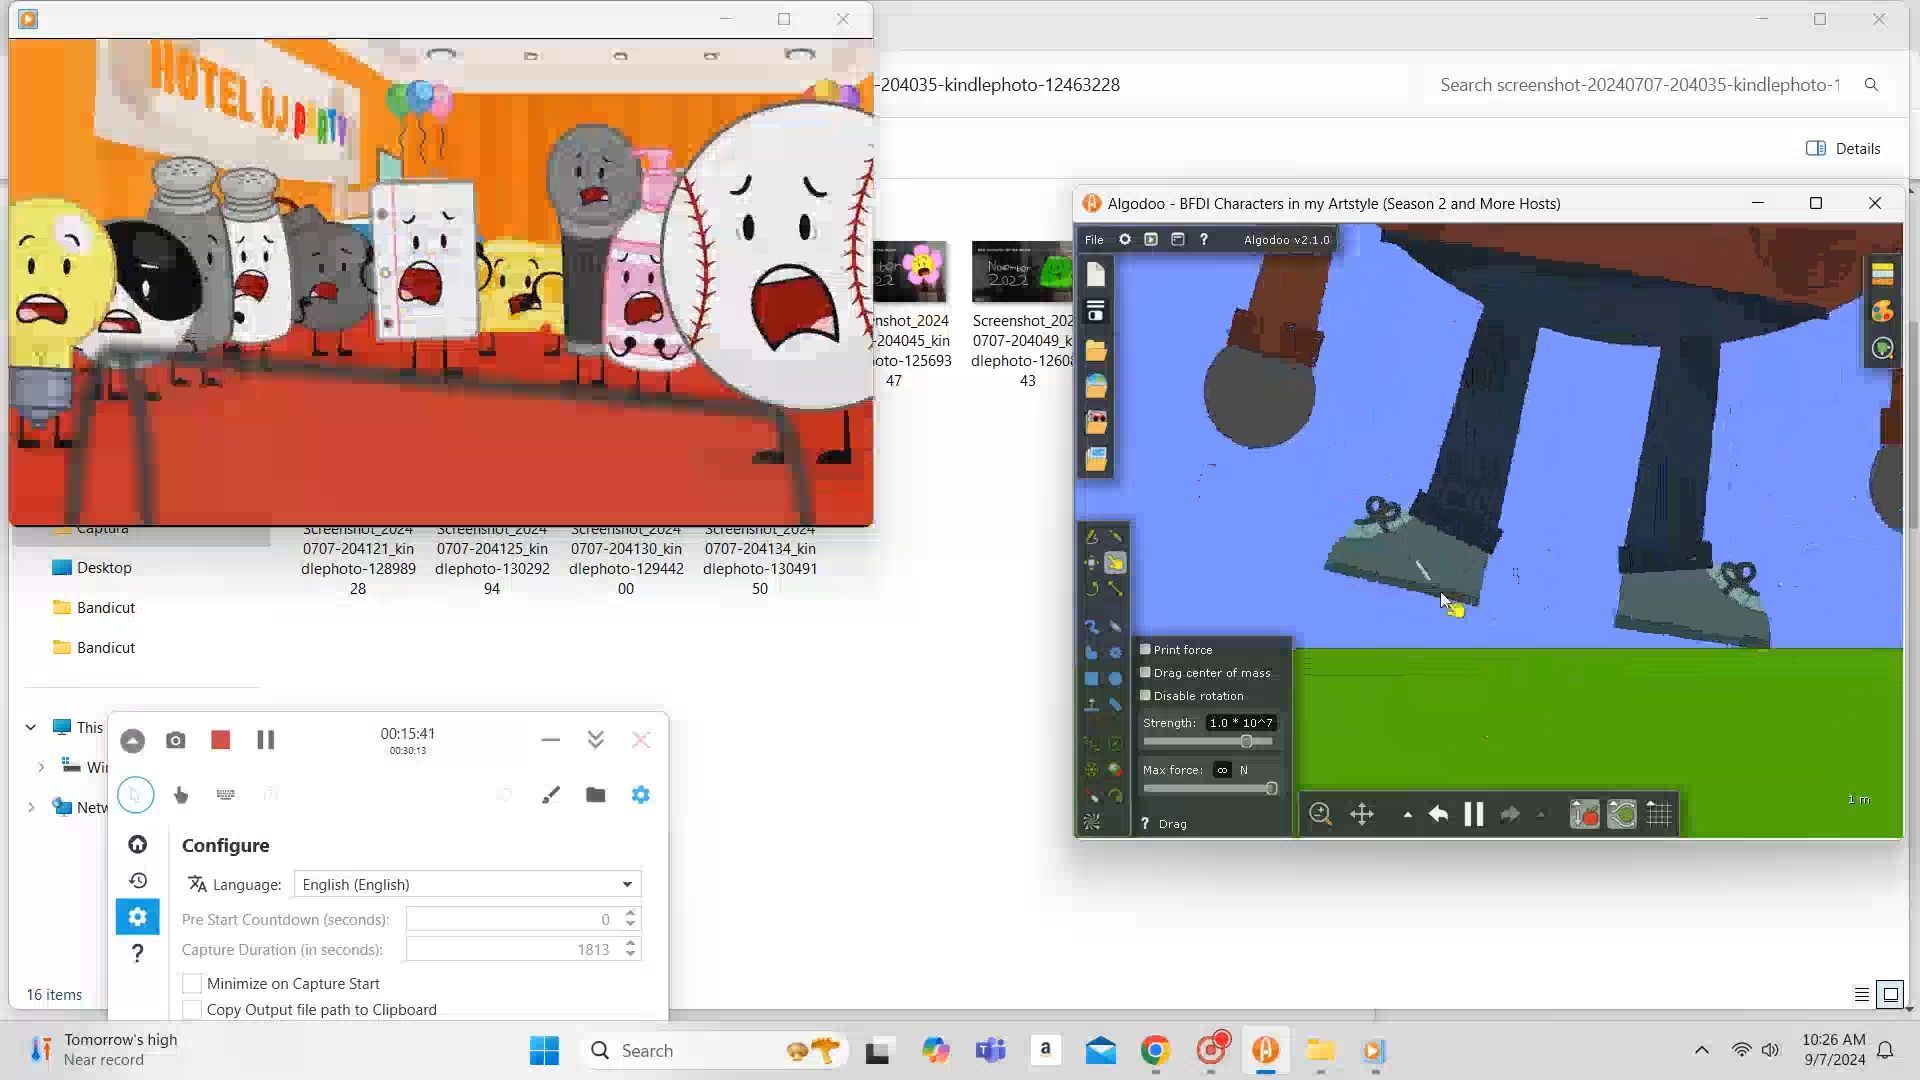This screenshot has height=1080, width=1920.
Task: Open Windows Start menu
Action: point(545,1050)
